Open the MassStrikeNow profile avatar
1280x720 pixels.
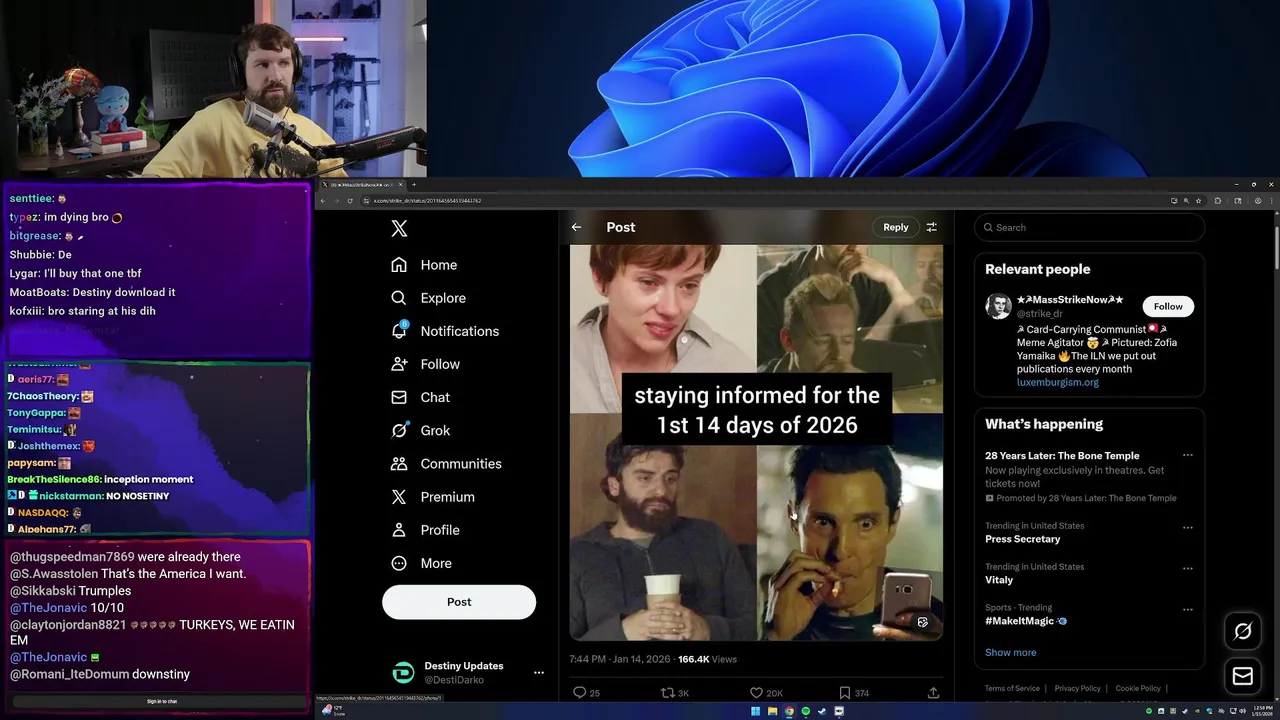click(998, 306)
